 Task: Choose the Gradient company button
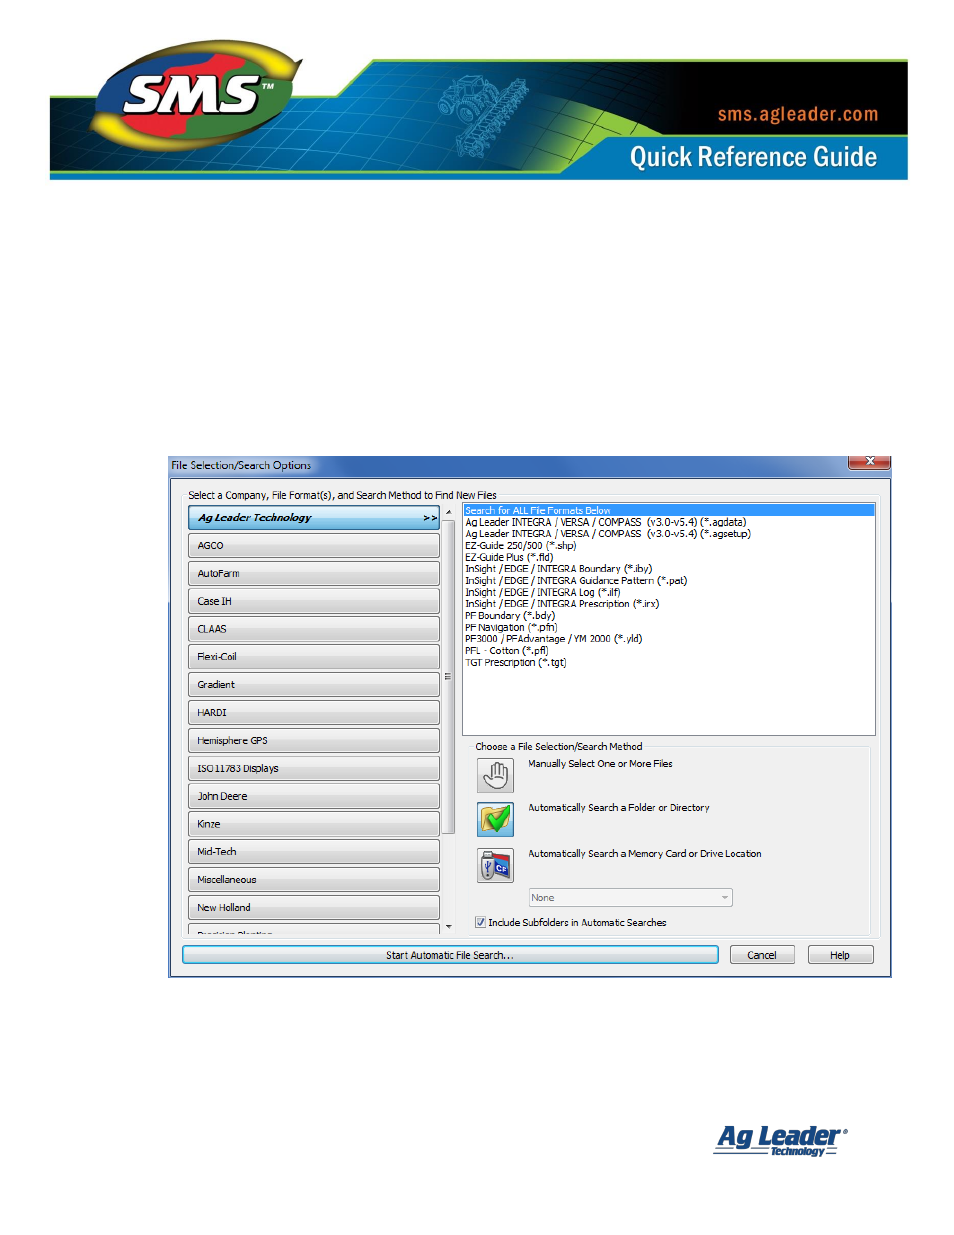click(314, 685)
